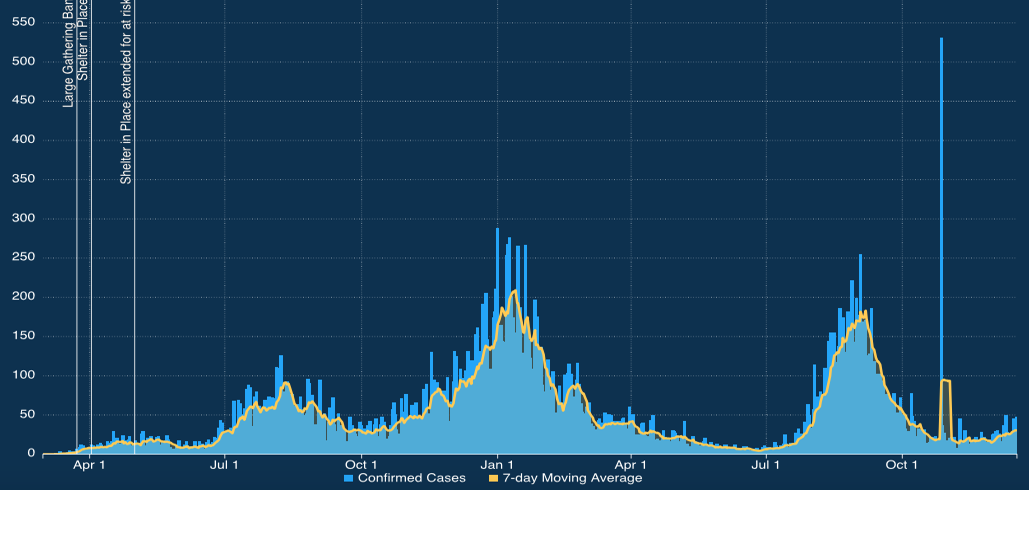
Task: Click the 200 y-axis label
Action: pos(23,297)
